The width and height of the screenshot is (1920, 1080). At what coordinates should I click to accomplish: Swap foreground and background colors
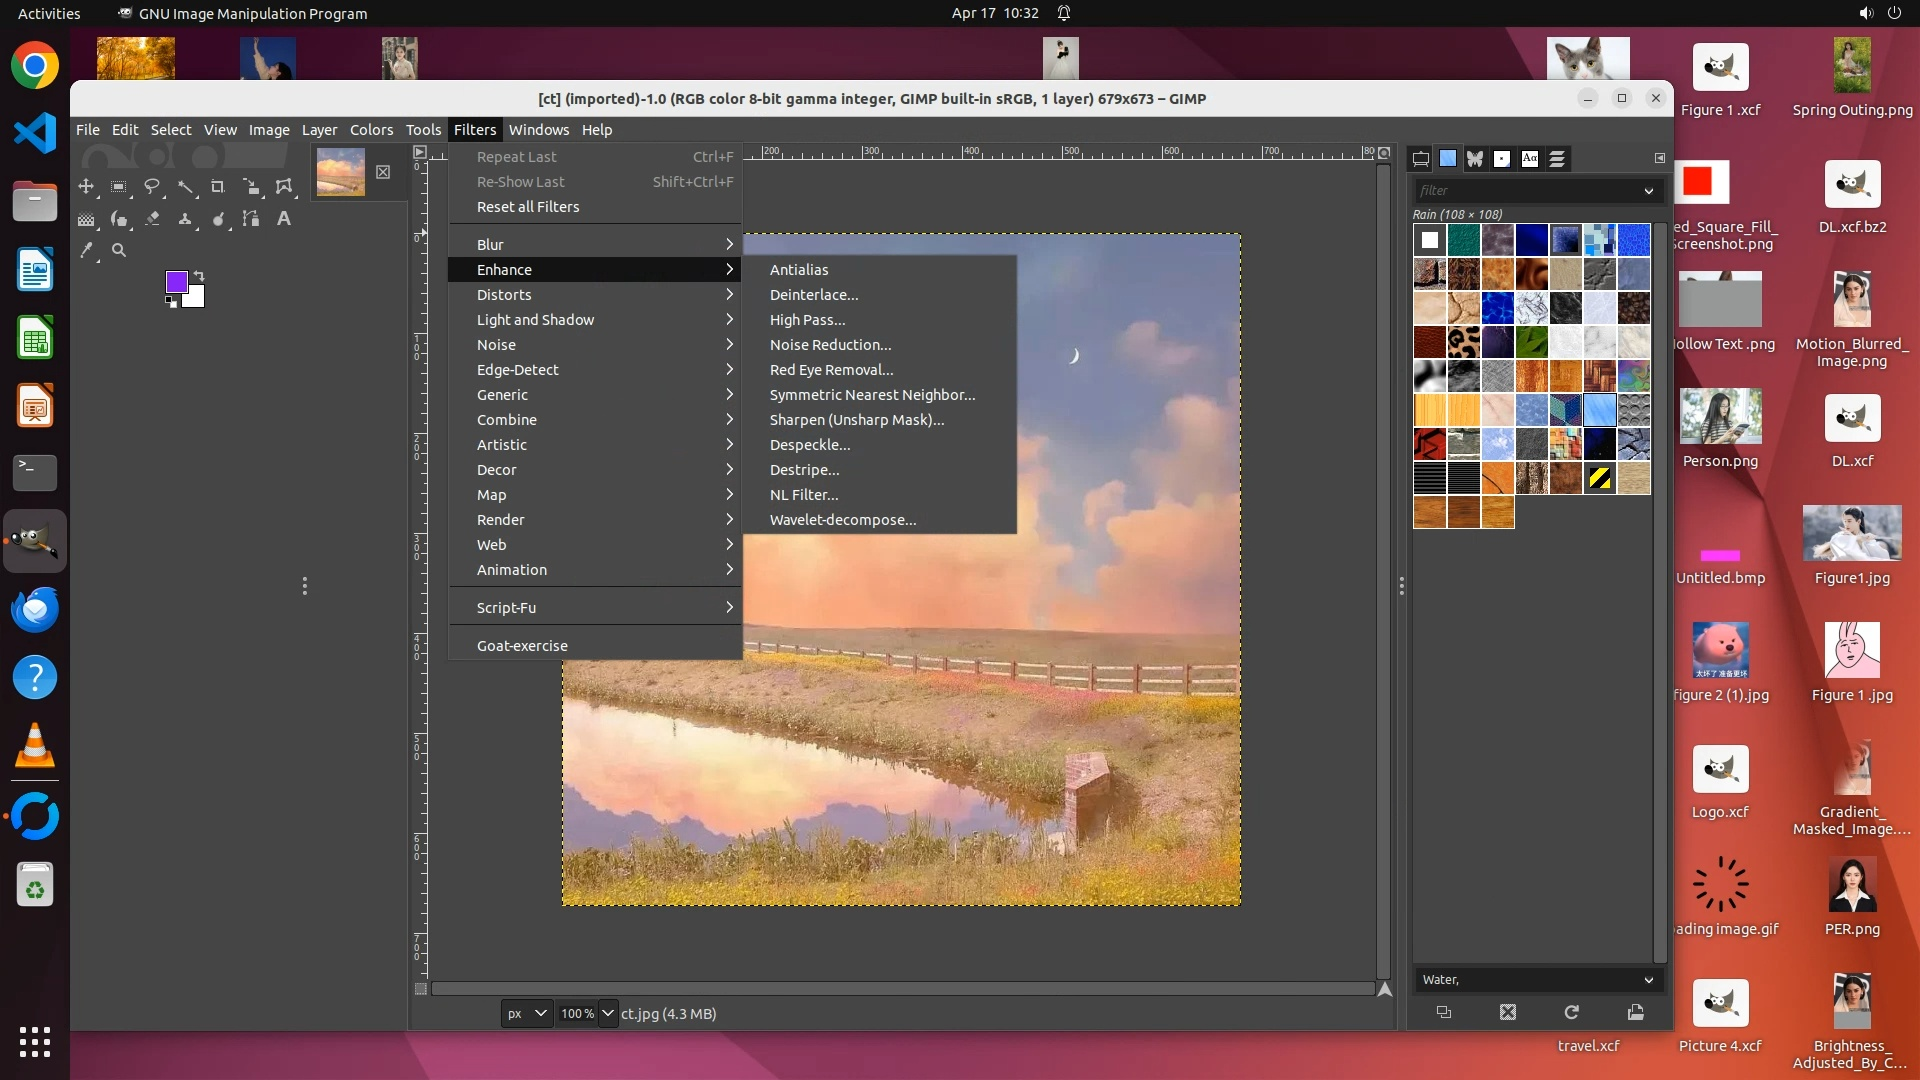pyautogui.click(x=199, y=275)
